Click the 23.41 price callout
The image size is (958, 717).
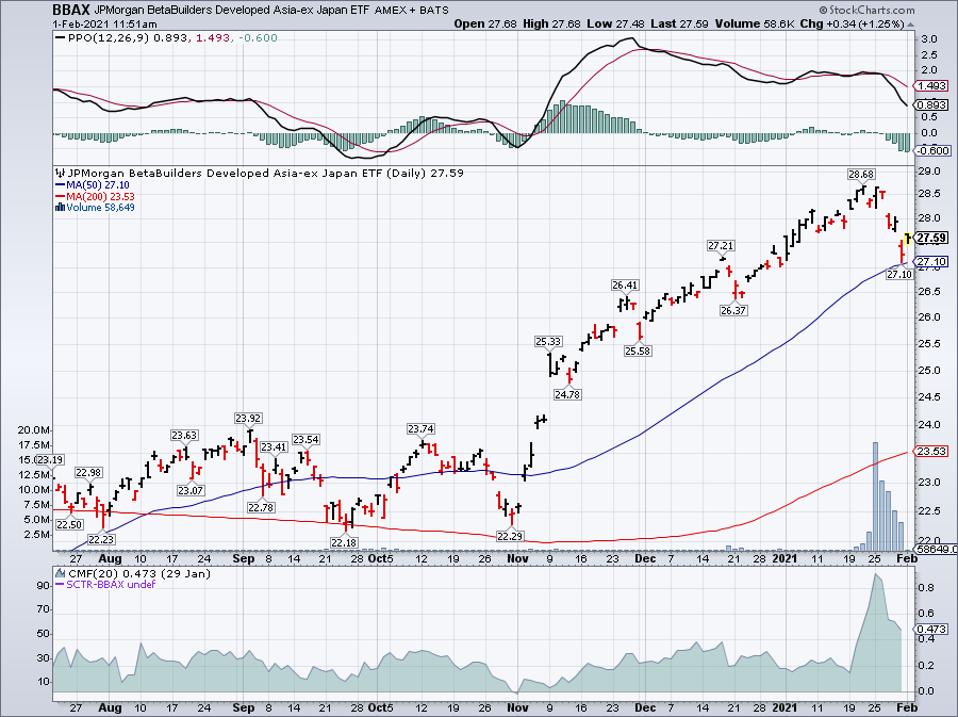click(274, 447)
